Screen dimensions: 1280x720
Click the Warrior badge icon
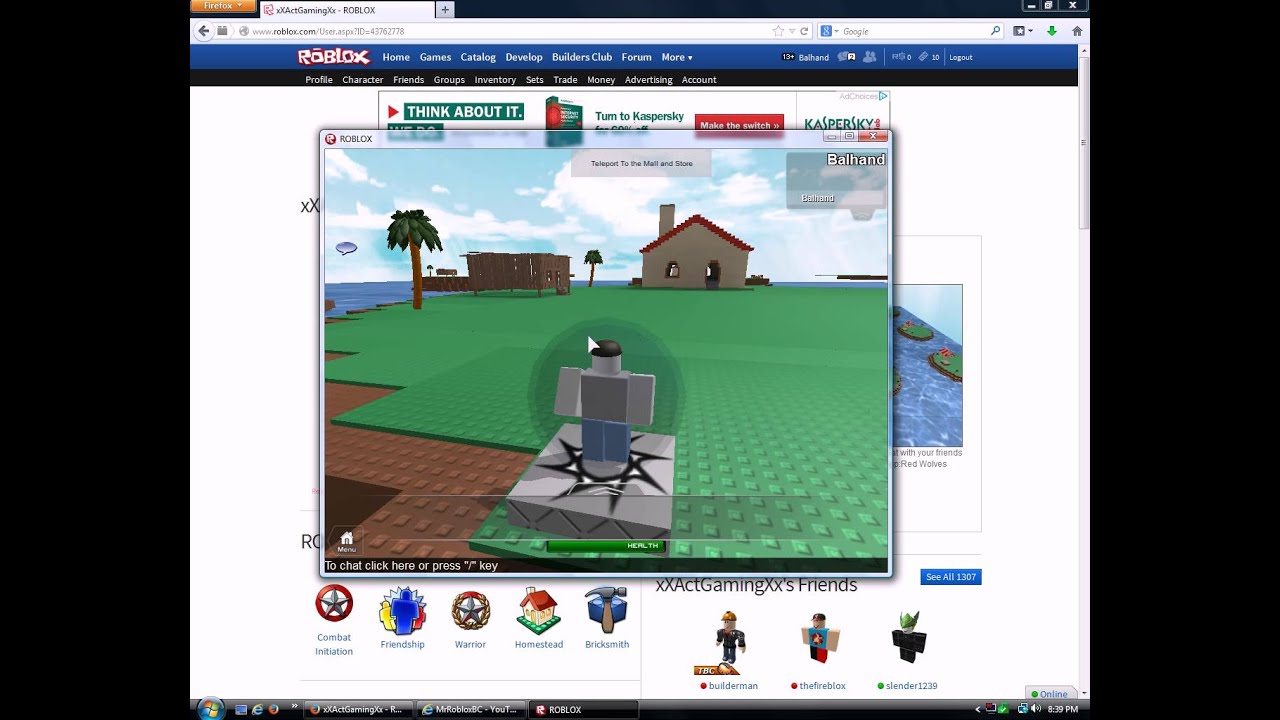470,611
